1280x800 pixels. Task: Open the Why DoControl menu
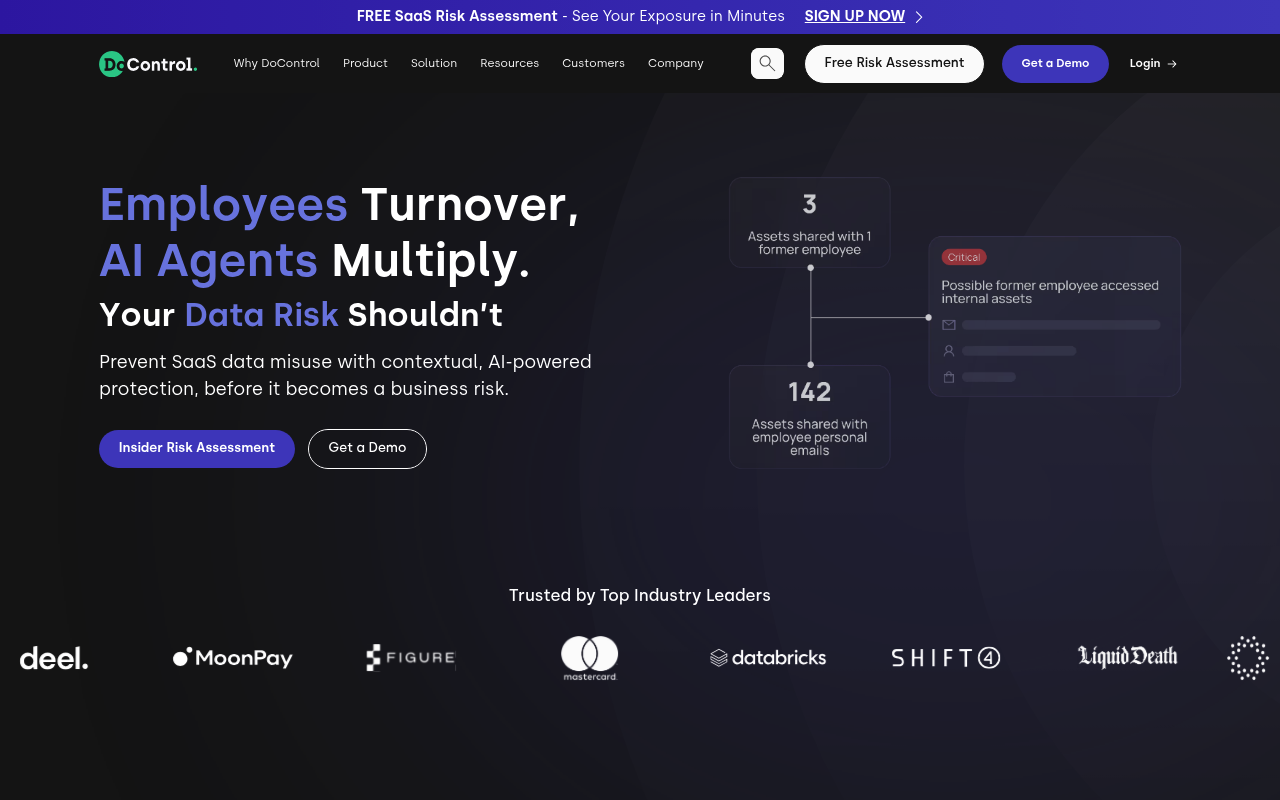coord(277,63)
